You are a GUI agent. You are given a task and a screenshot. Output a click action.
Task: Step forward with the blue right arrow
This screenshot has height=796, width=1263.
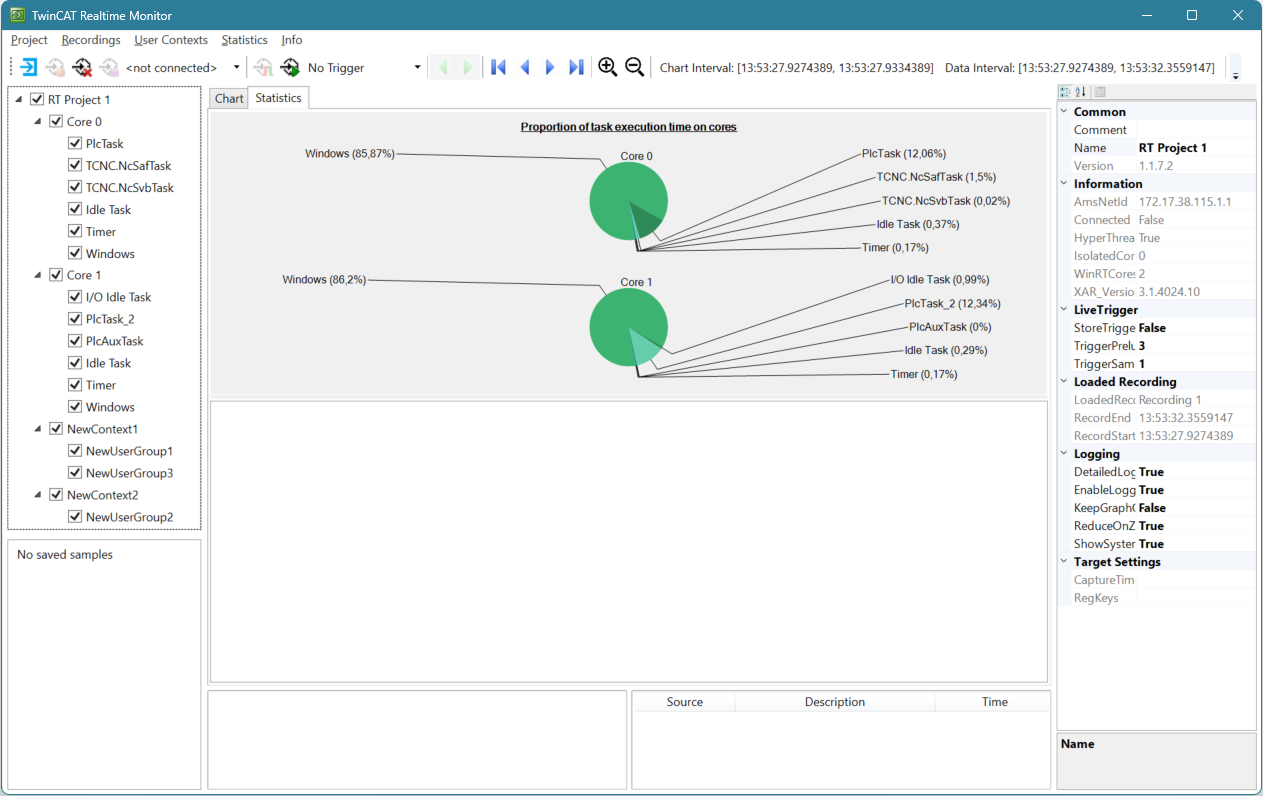tap(550, 67)
